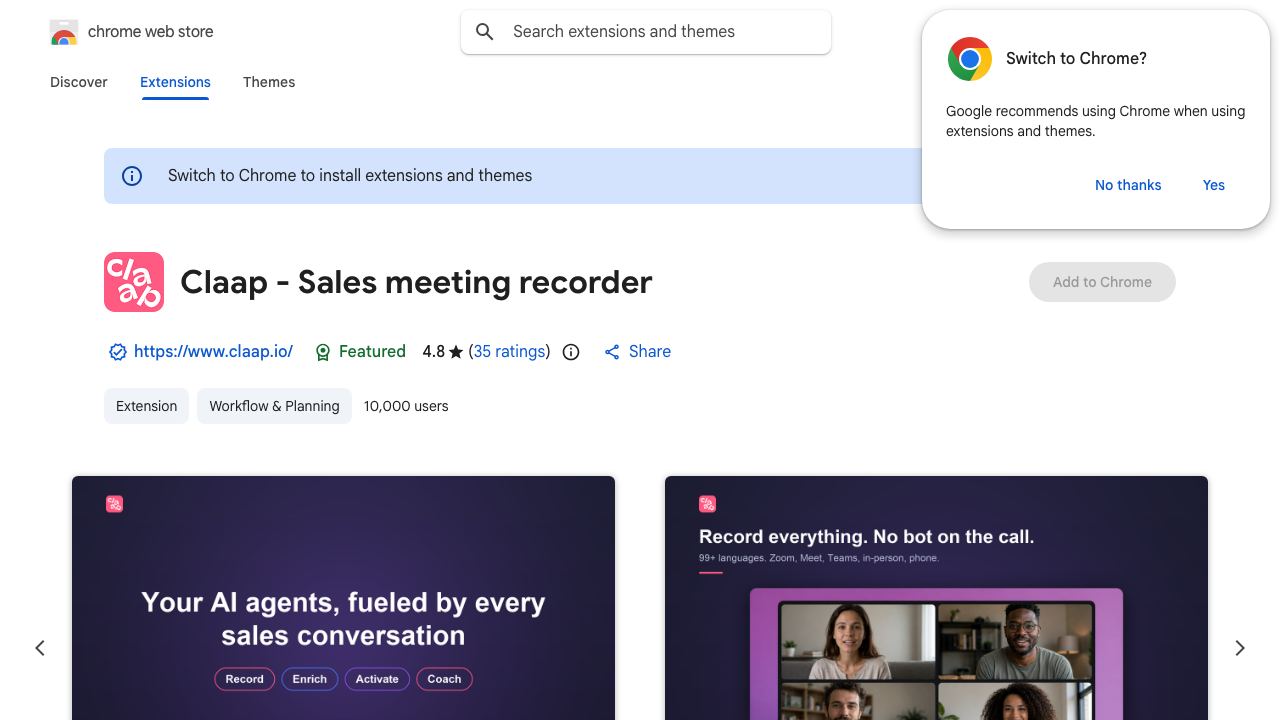Click the Share link text
Screen dimensions: 1280x720
tap(650, 352)
